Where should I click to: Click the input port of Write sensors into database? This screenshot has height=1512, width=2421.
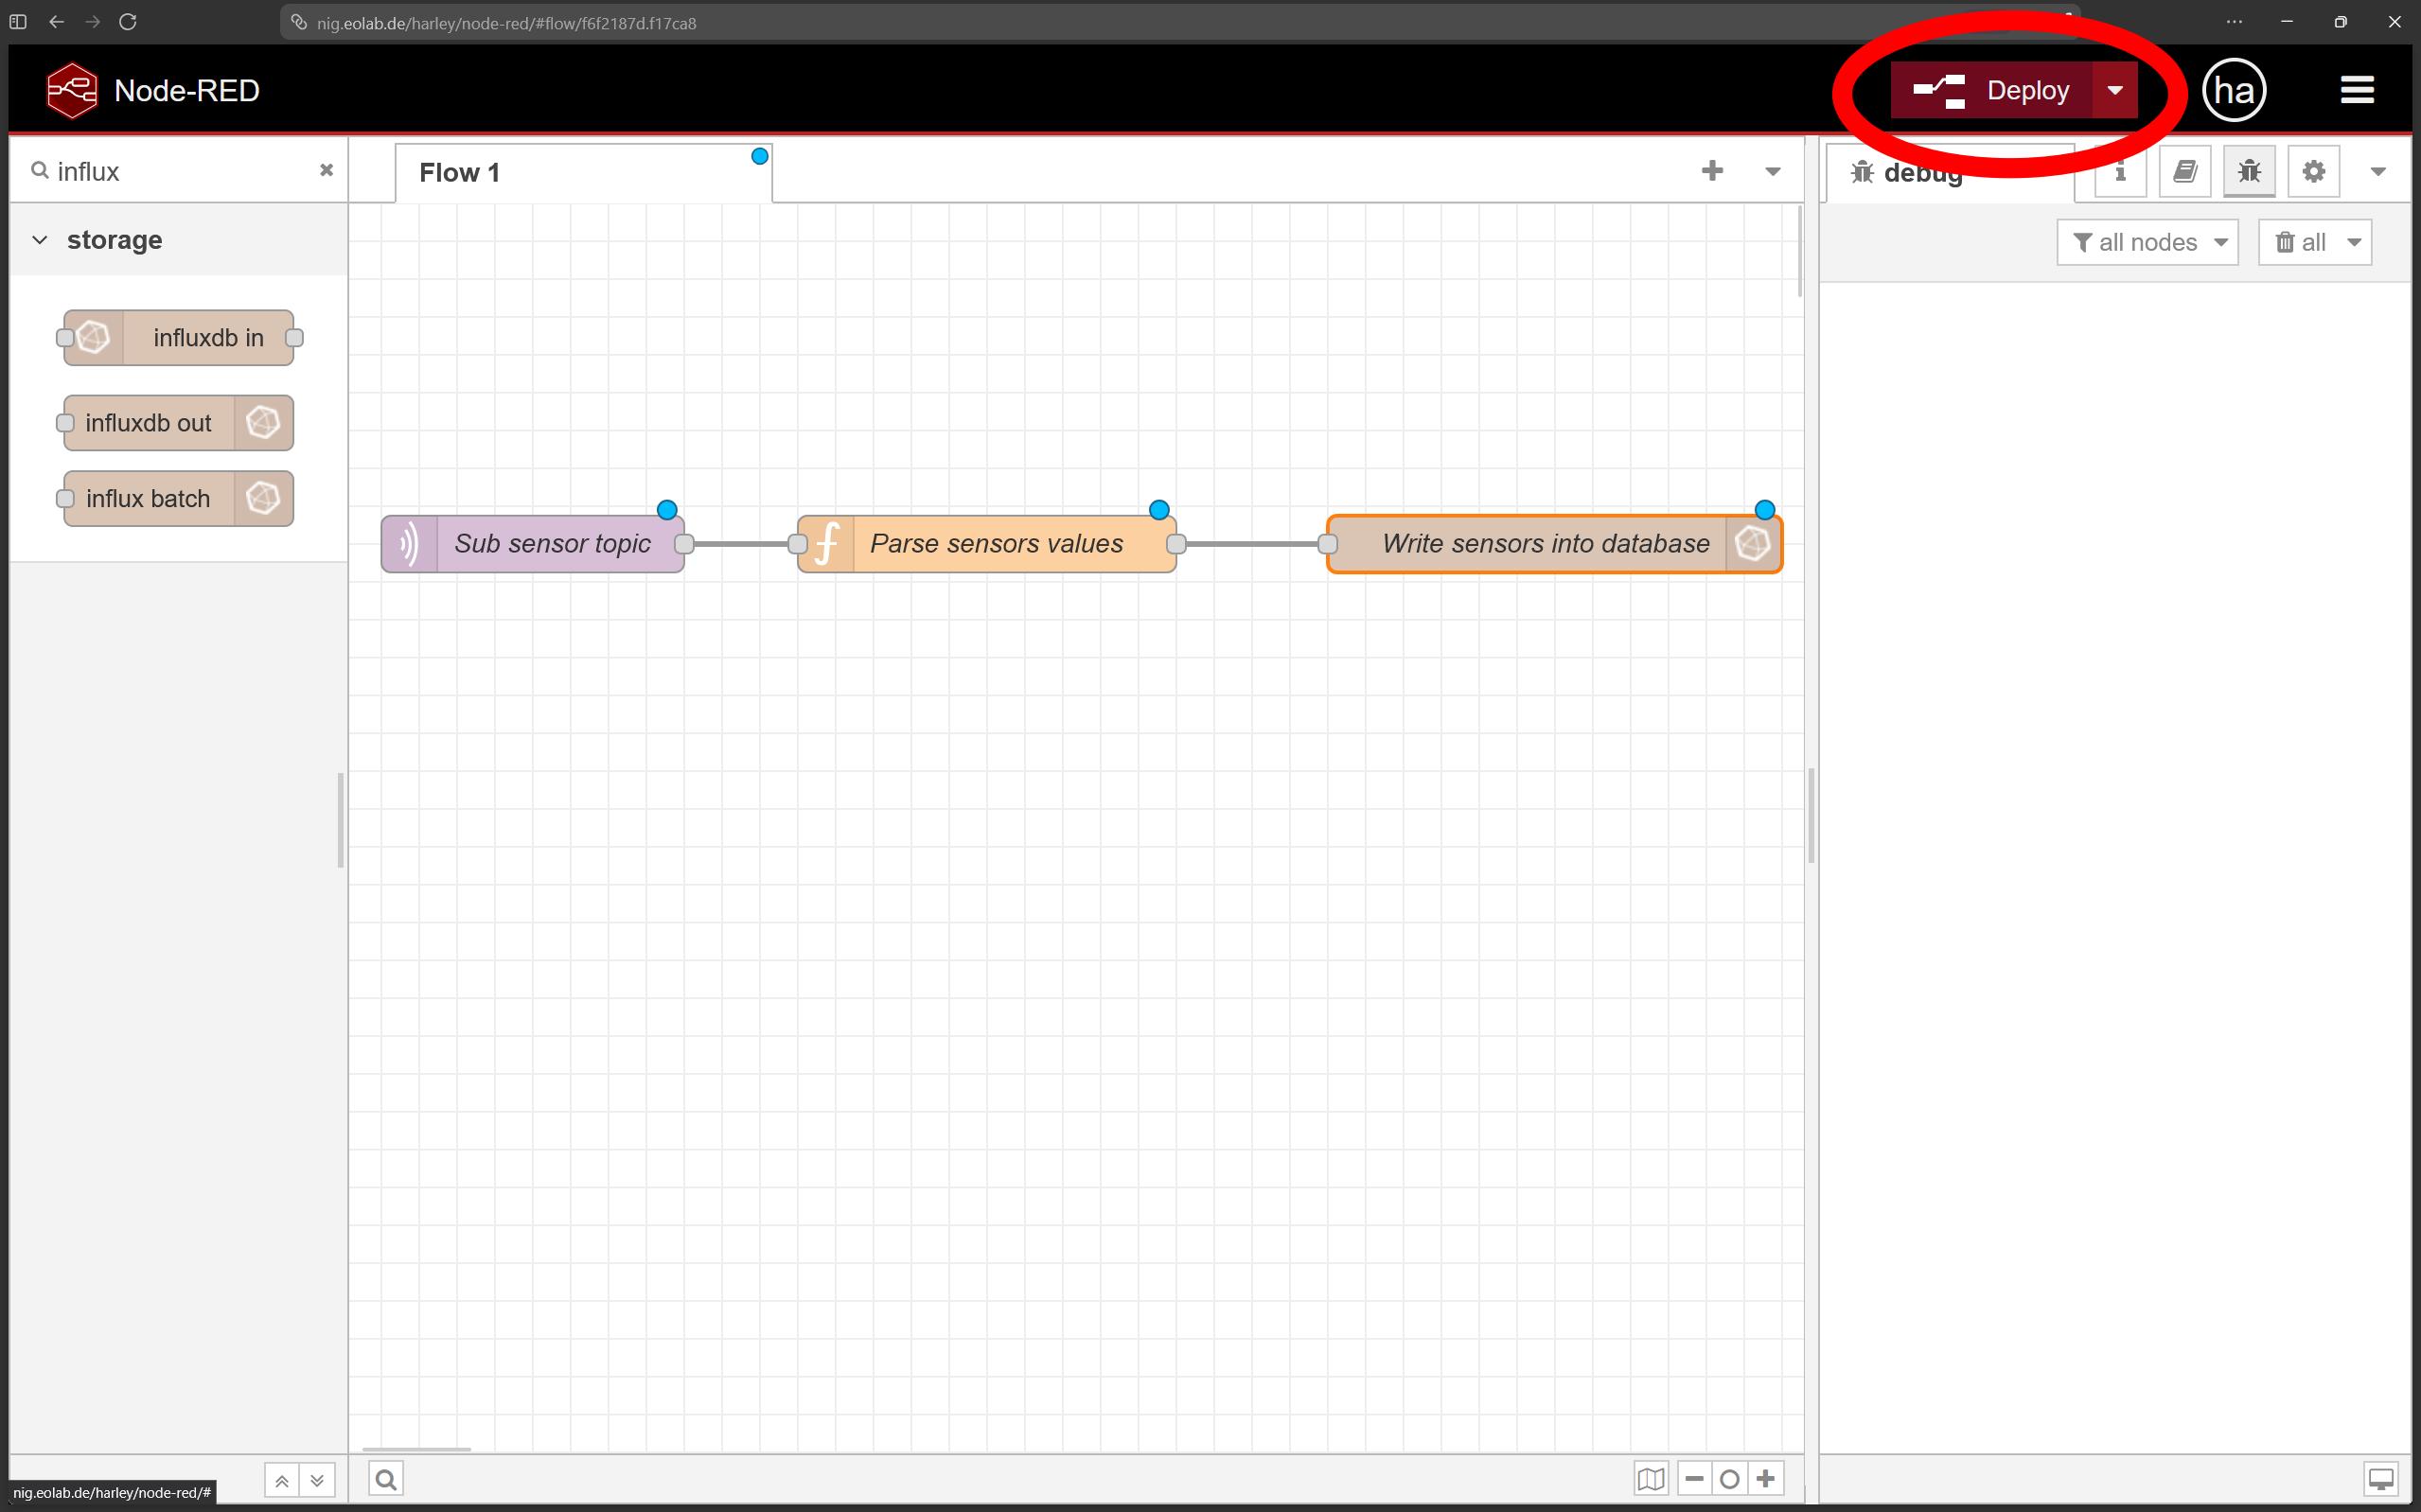(x=1328, y=544)
